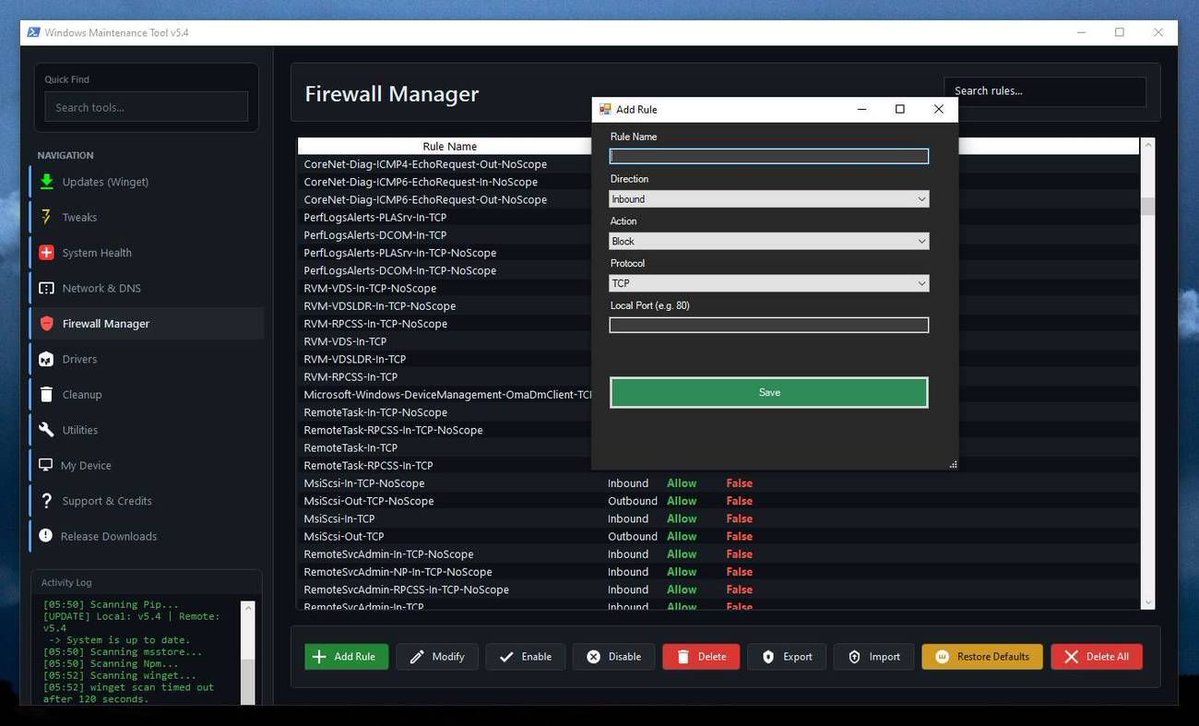Image resolution: width=1199 pixels, height=726 pixels.
Task: Save the new firewall rule
Action: 768,392
